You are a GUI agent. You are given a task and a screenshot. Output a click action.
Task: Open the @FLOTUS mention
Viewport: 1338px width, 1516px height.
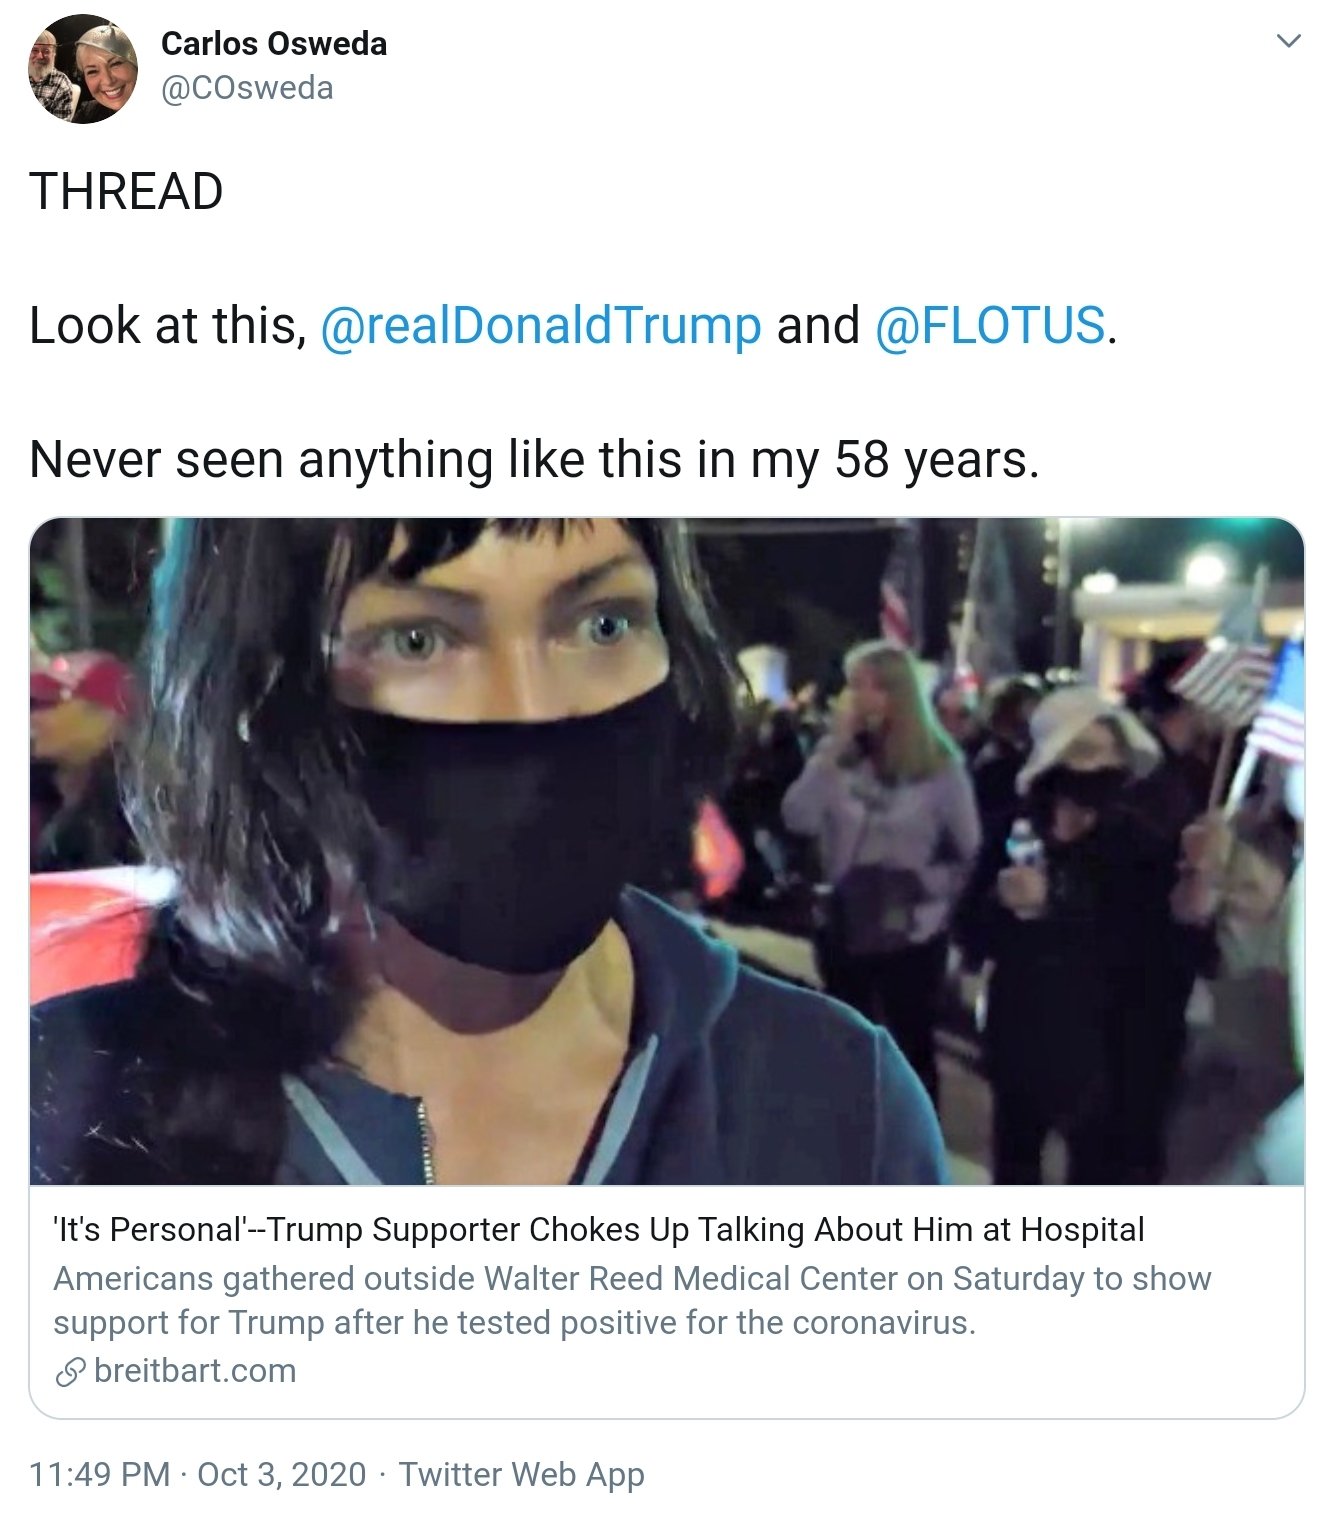[x=990, y=326]
